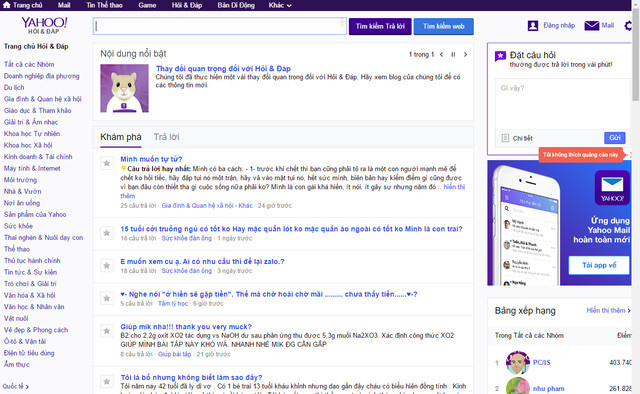Open Máy tính & Internet category

point(32,168)
